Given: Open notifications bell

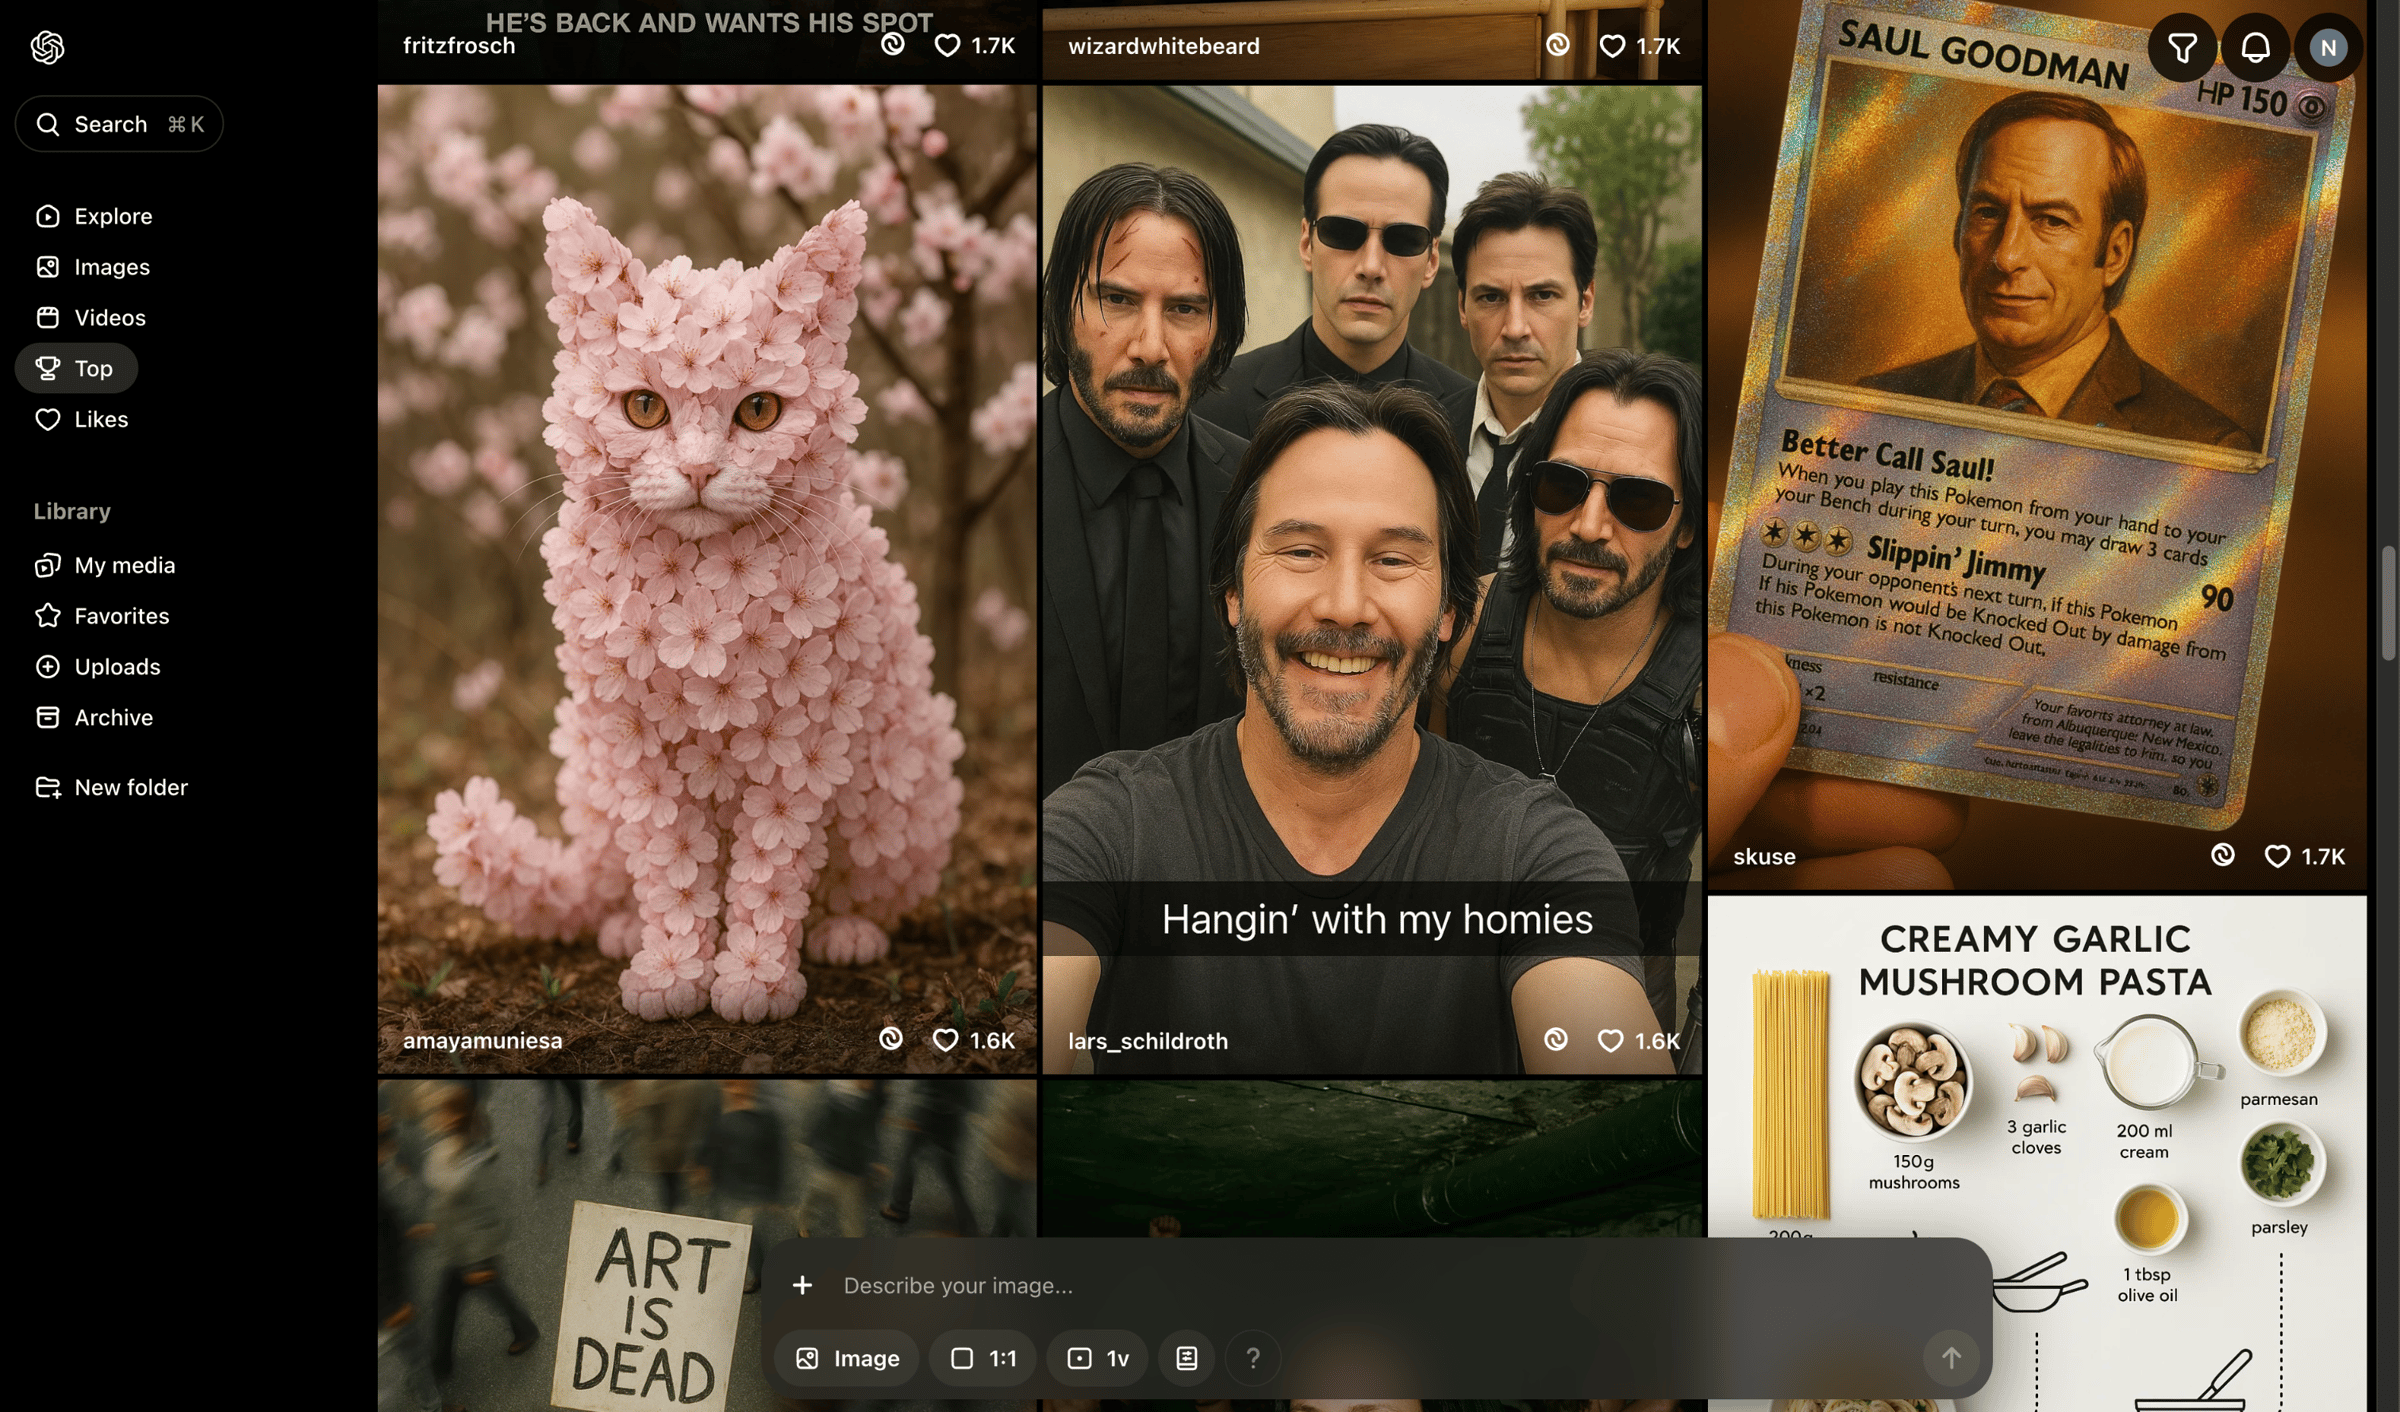Looking at the screenshot, I should coord(2255,47).
